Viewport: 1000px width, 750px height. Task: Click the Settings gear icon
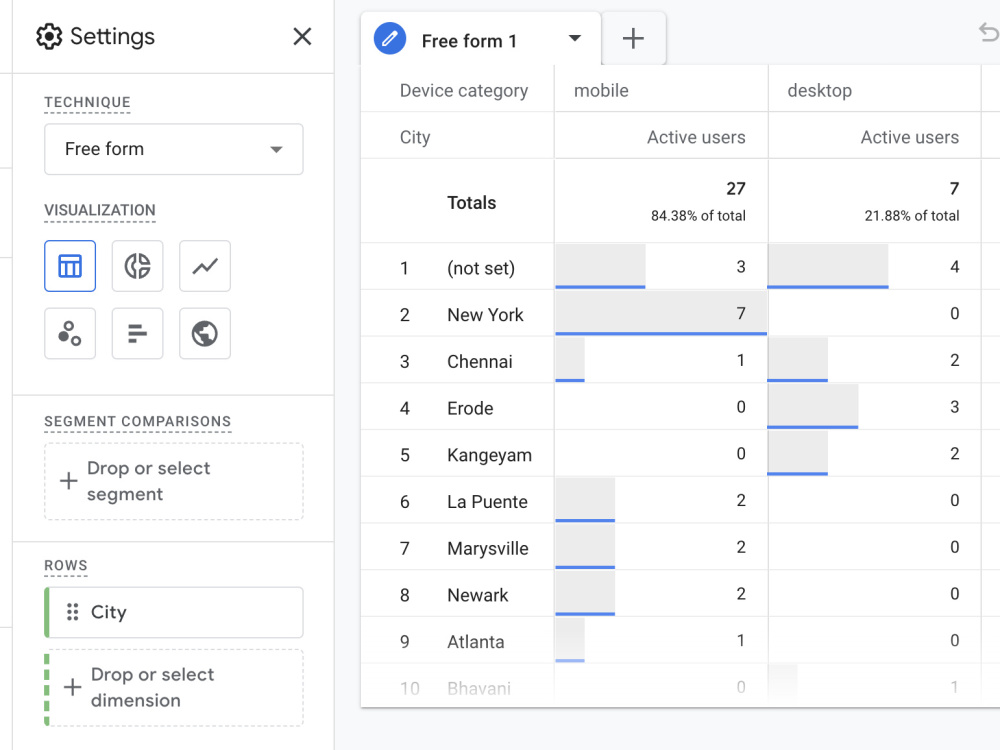pos(49,36)
